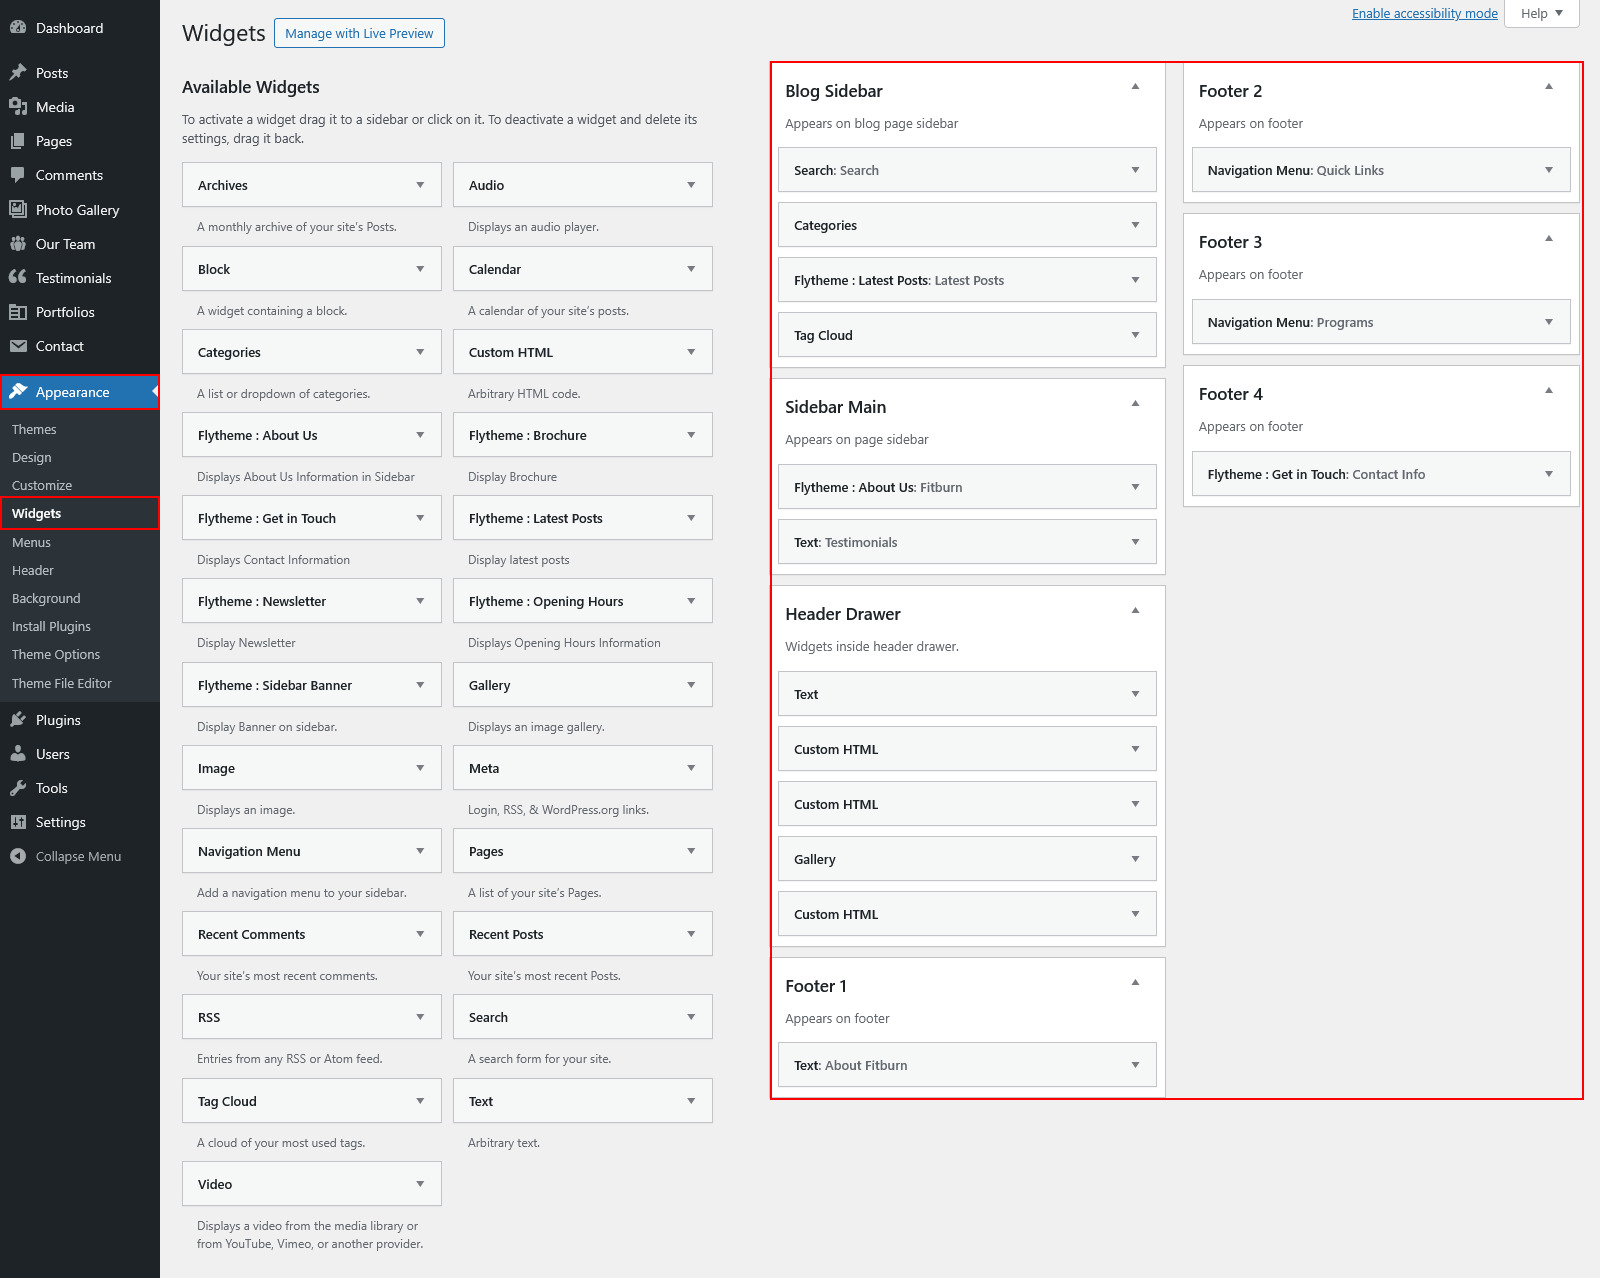The width and height of the screenshot is (1600, 1278).
Task: Expand the Archives available widget dropdown
Action: coord(420,185)
